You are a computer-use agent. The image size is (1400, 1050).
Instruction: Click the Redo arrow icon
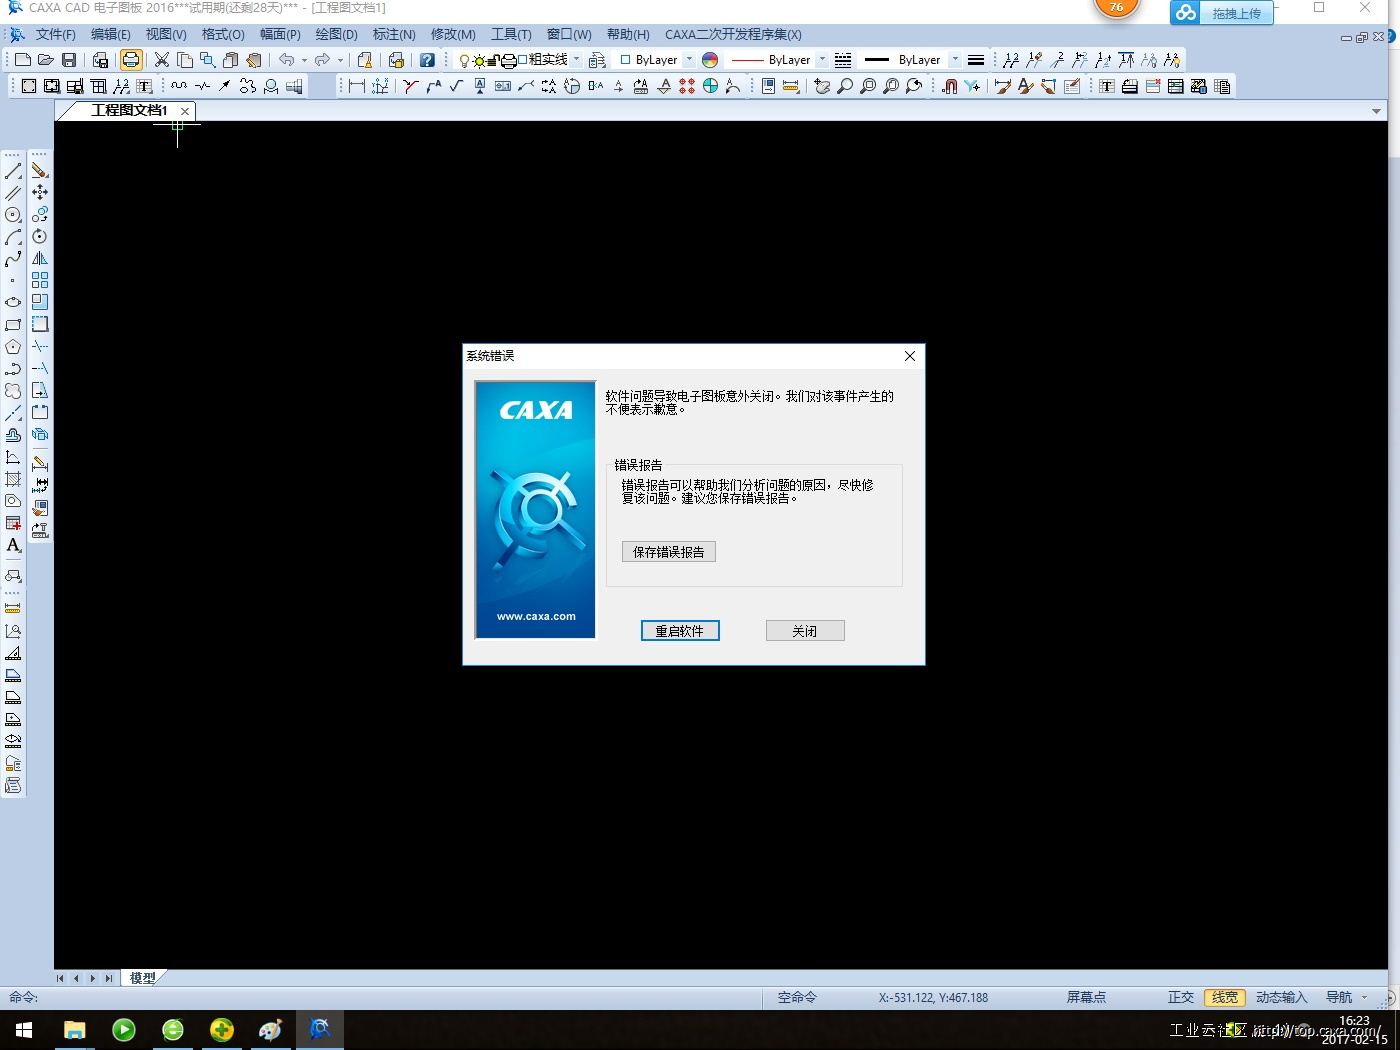[x=322, y=60]
